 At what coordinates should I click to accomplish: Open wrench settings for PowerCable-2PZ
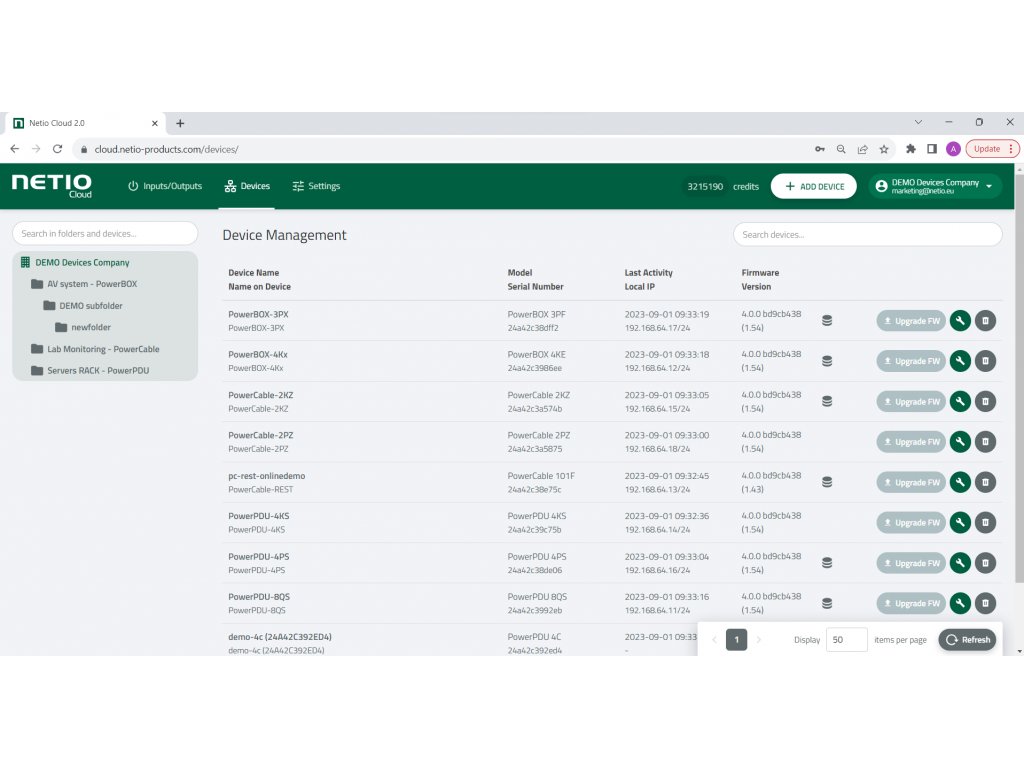pyautogui.click(x=960, y=442)
